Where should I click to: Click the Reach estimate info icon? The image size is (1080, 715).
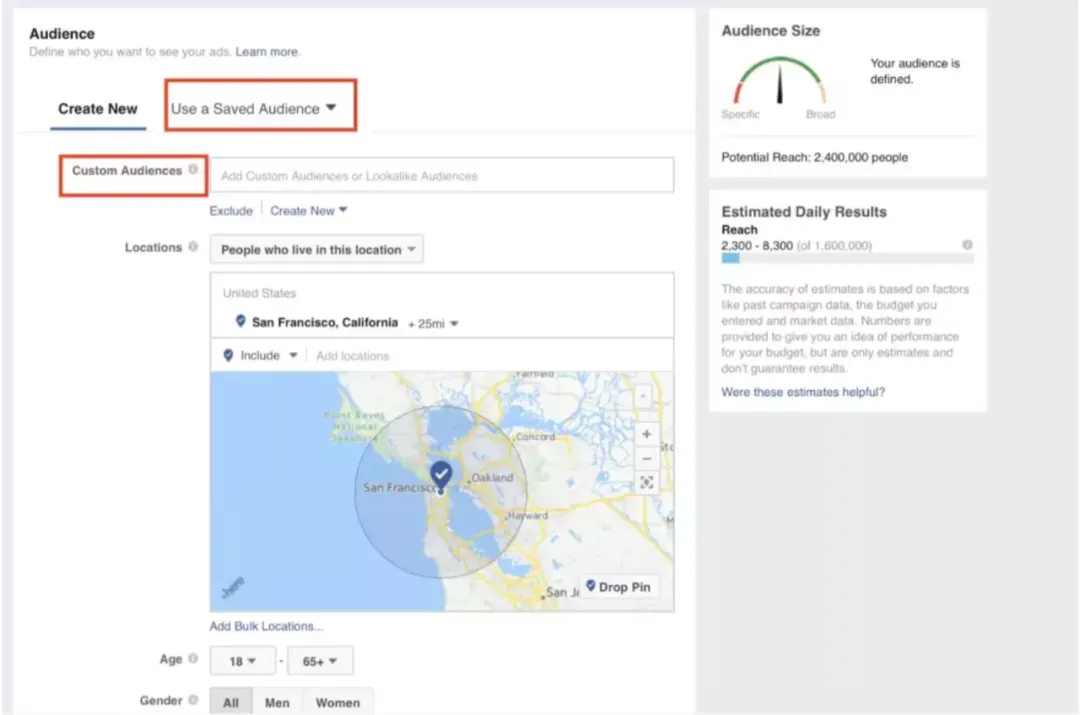click(x=967, y=245)
